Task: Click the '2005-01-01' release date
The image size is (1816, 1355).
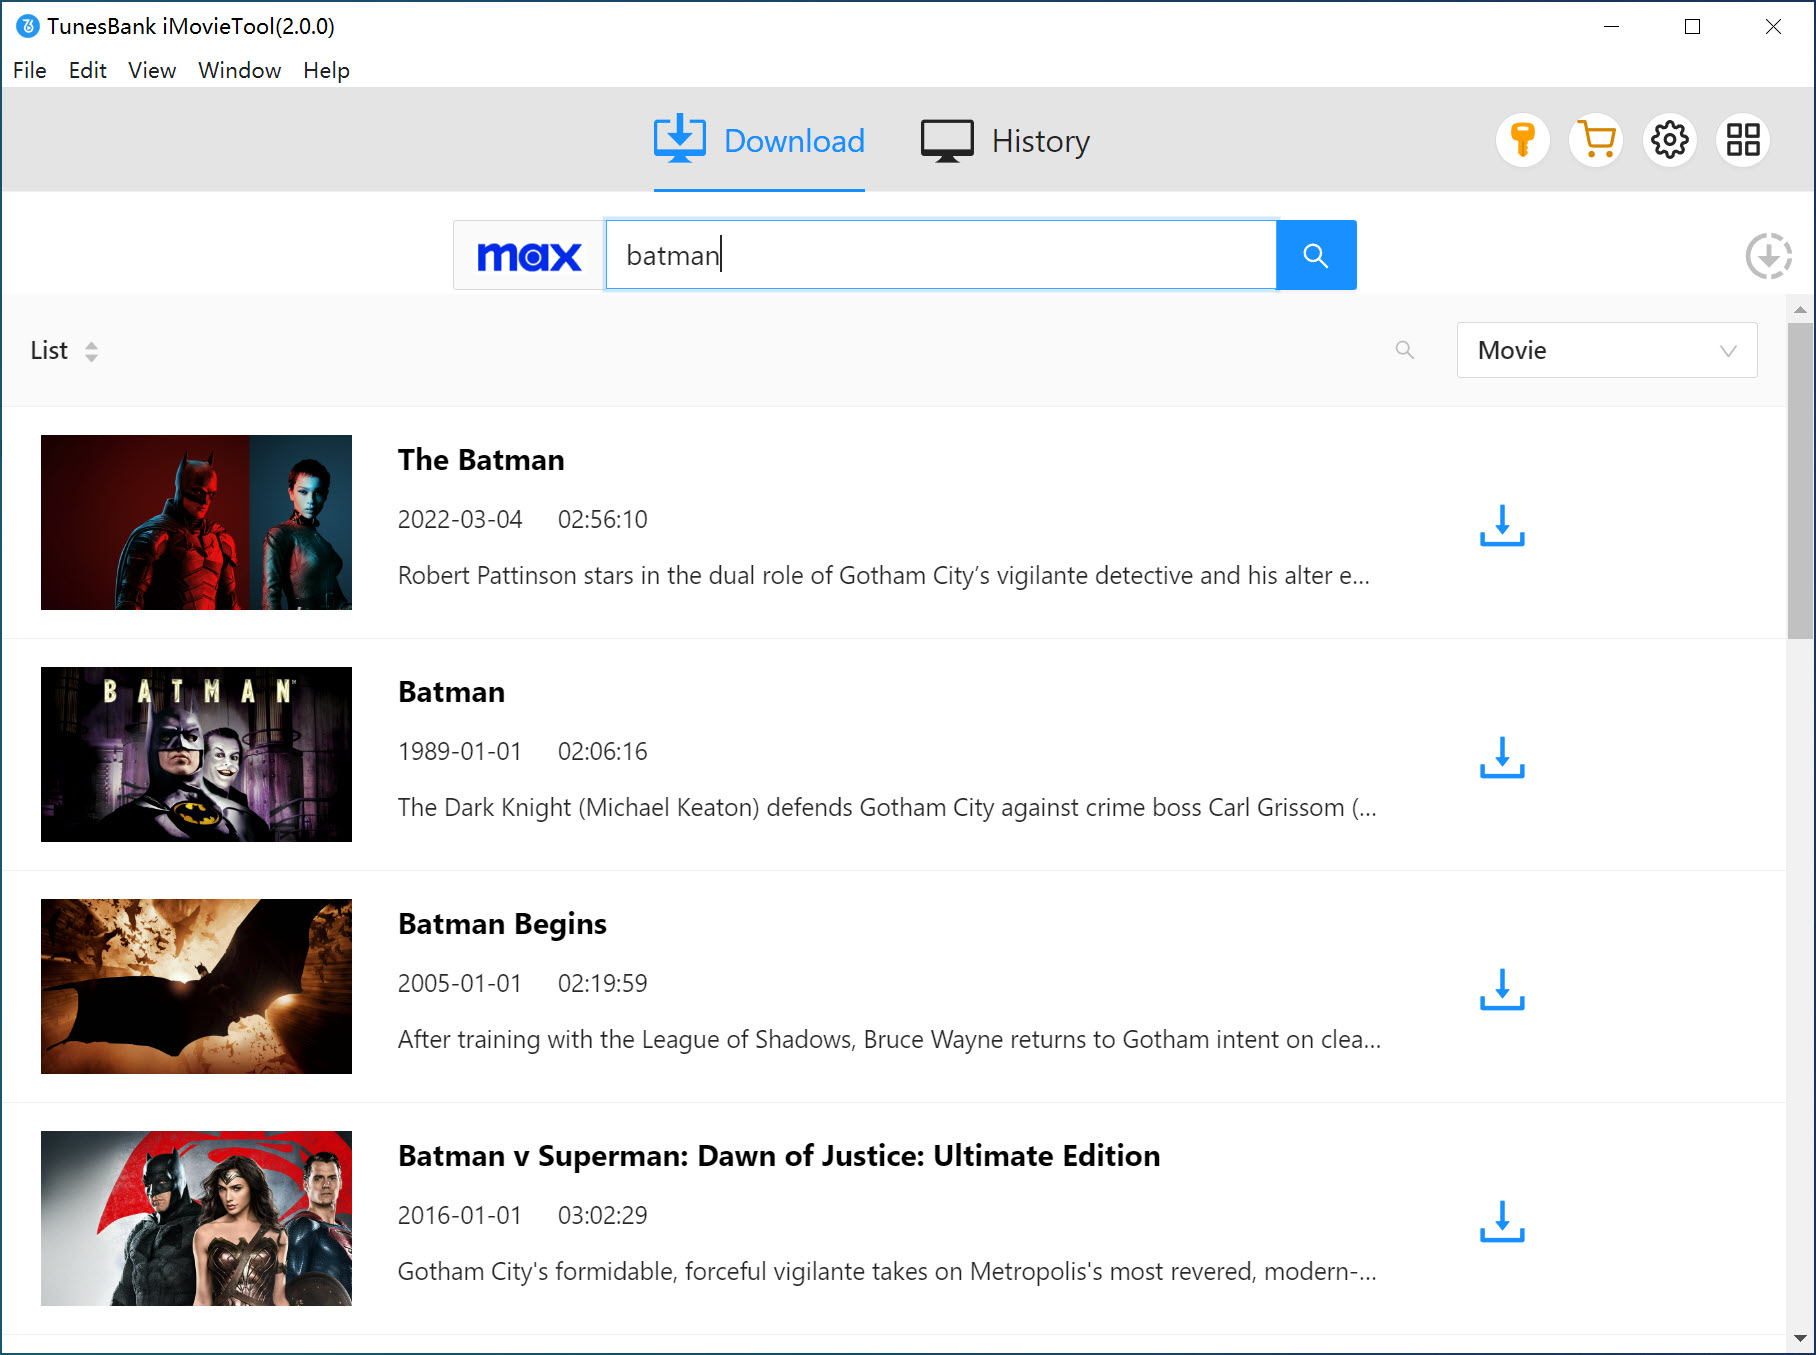Action: [460, 983]
